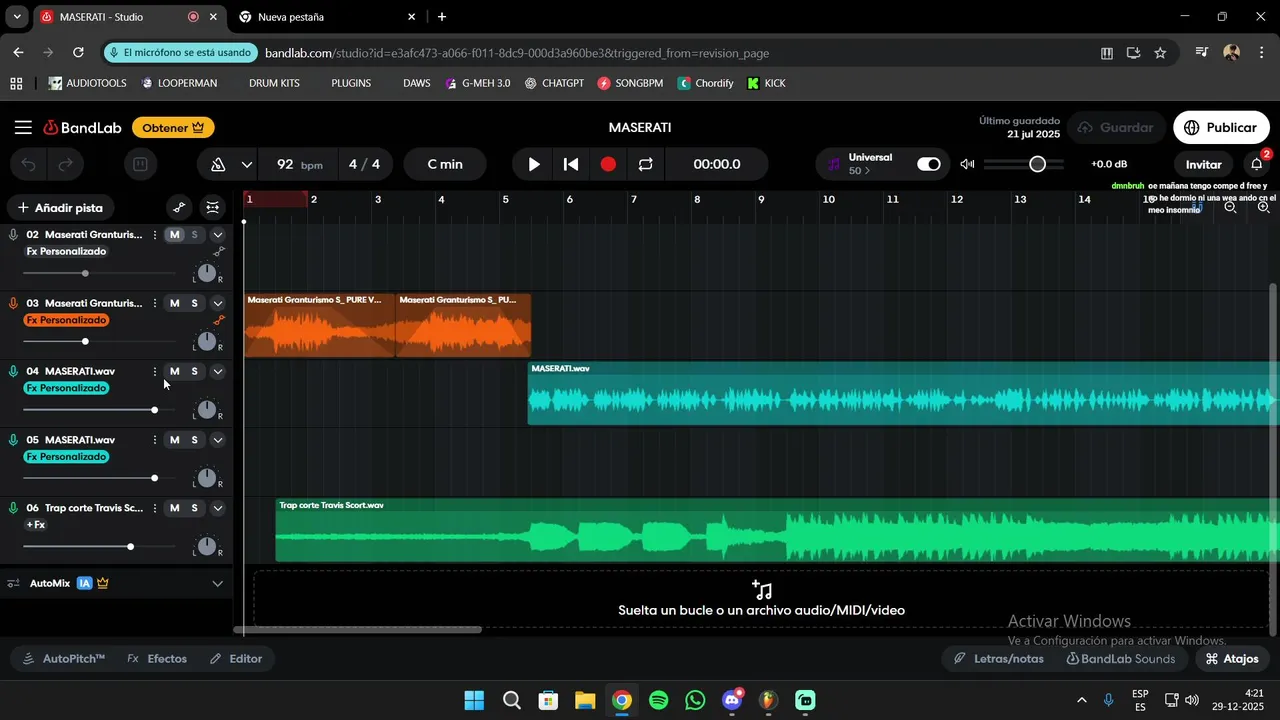Open the metronome settings icon
Viewport: 1280px width, 720px height.
pyautogui.click(x=219, y=165)
